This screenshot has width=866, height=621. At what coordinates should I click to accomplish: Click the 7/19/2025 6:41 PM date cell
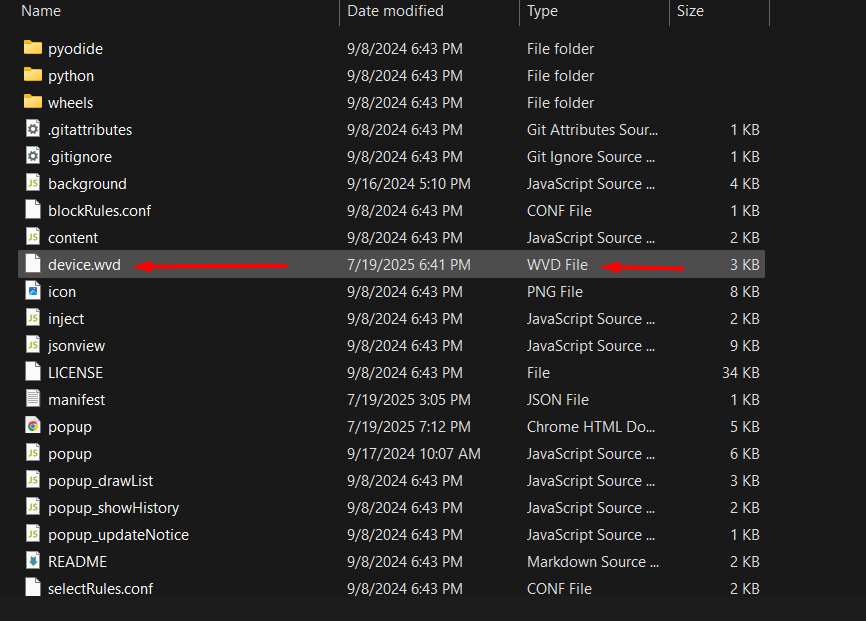click(x=409, y=265)
